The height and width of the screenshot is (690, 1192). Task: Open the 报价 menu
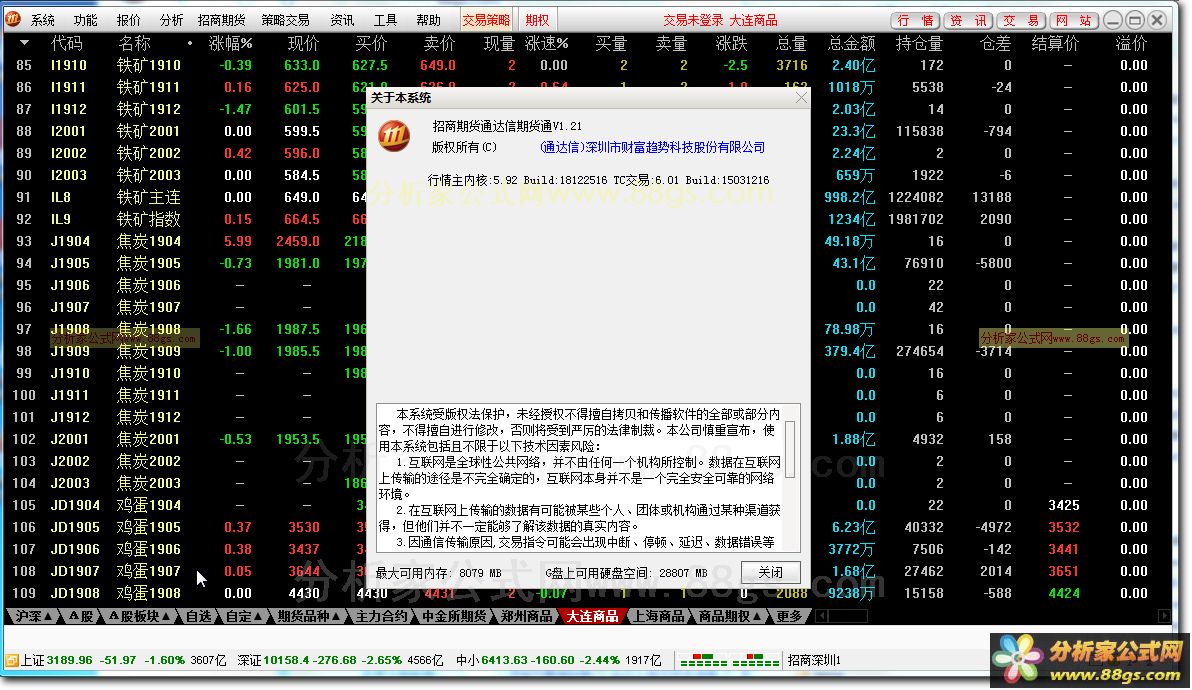pos(128,21)
